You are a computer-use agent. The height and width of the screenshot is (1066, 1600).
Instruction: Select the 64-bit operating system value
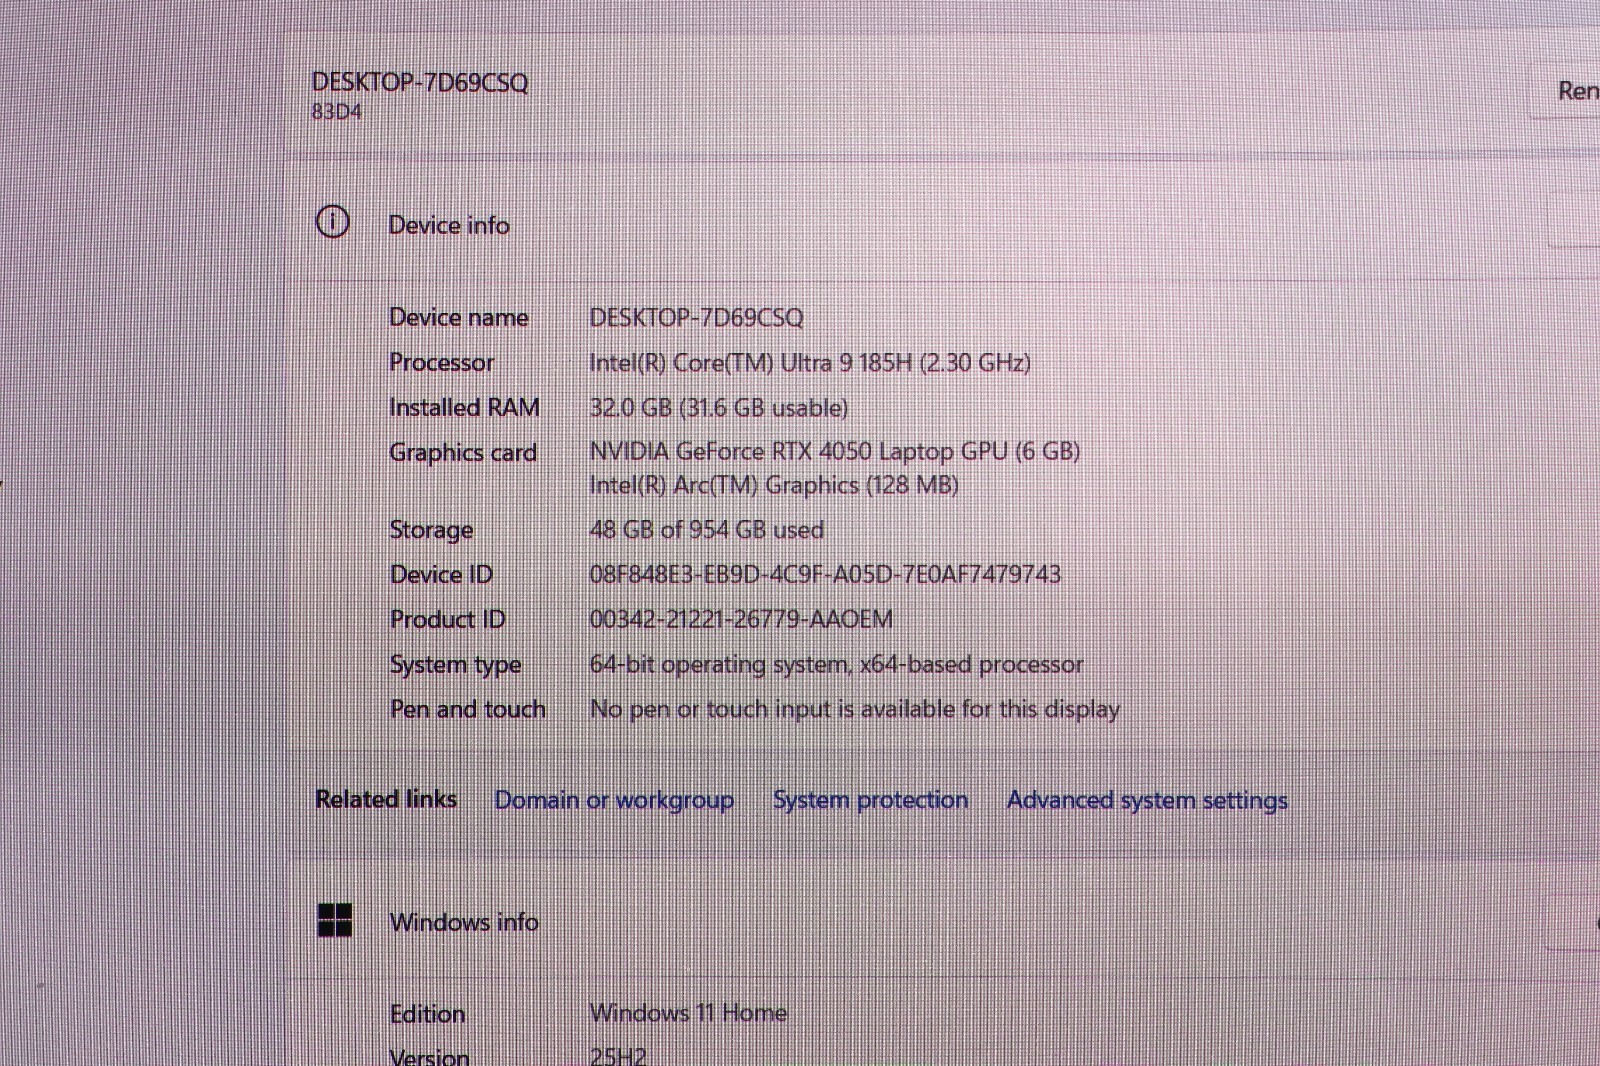[x=836, y=664]
